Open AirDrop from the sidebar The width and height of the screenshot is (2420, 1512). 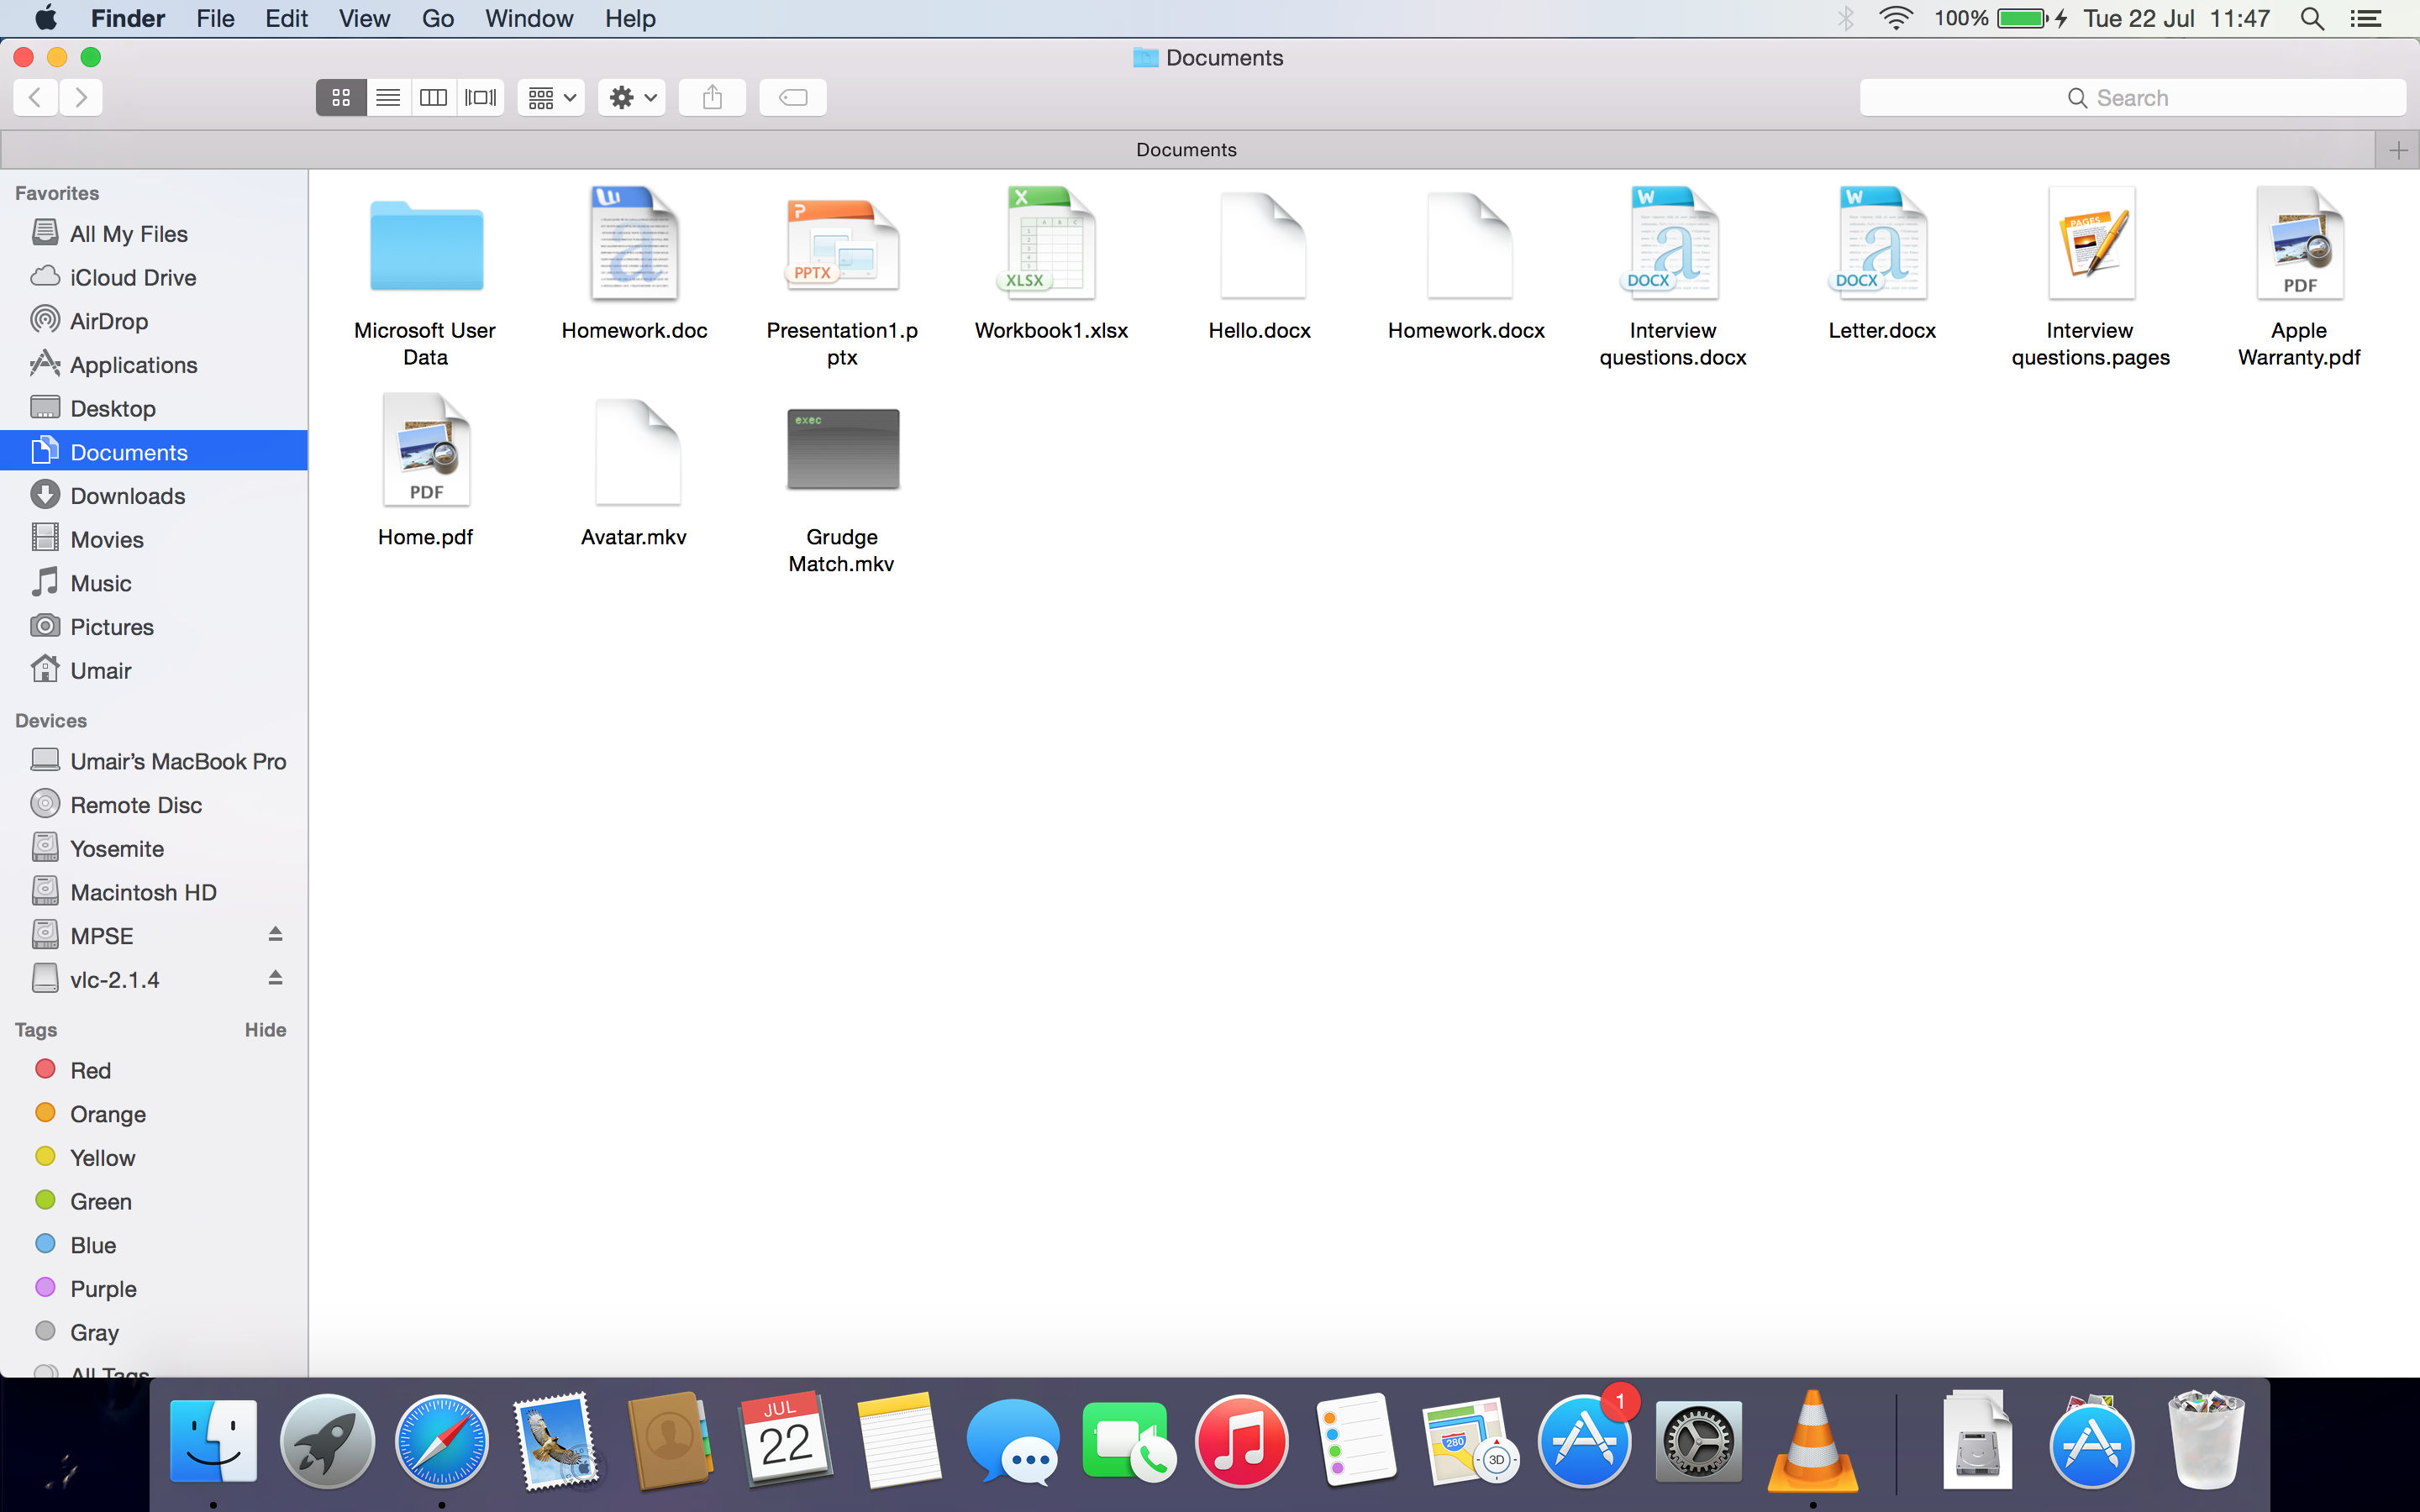[x=108, y=321]
